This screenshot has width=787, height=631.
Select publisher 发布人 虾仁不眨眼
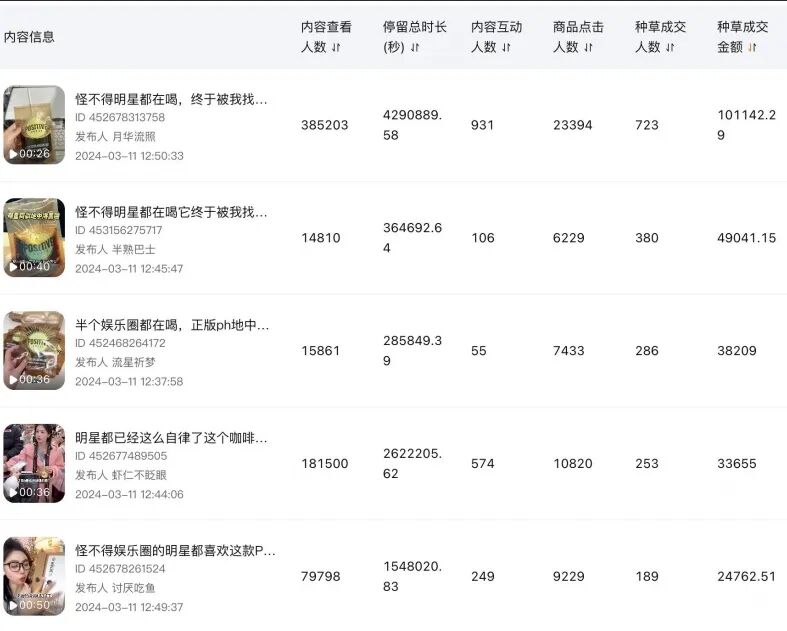pyautogui.click(x=121, y=475)
